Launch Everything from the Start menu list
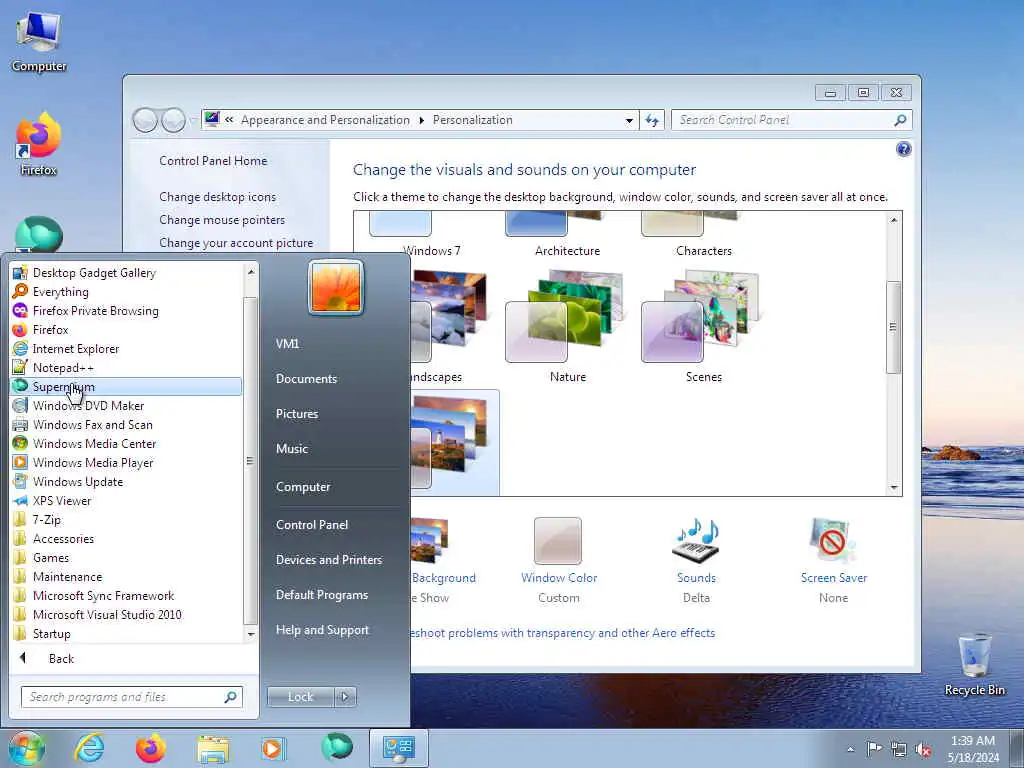Screen dimensions: 1024x768 click(125, 292)
